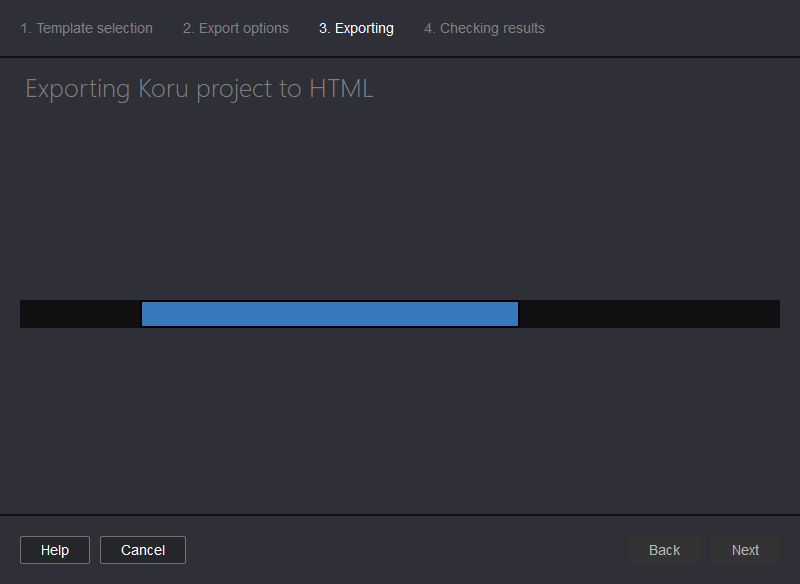Click step 4 in the wizard header
800x584 pixels.
coord(484,28)
